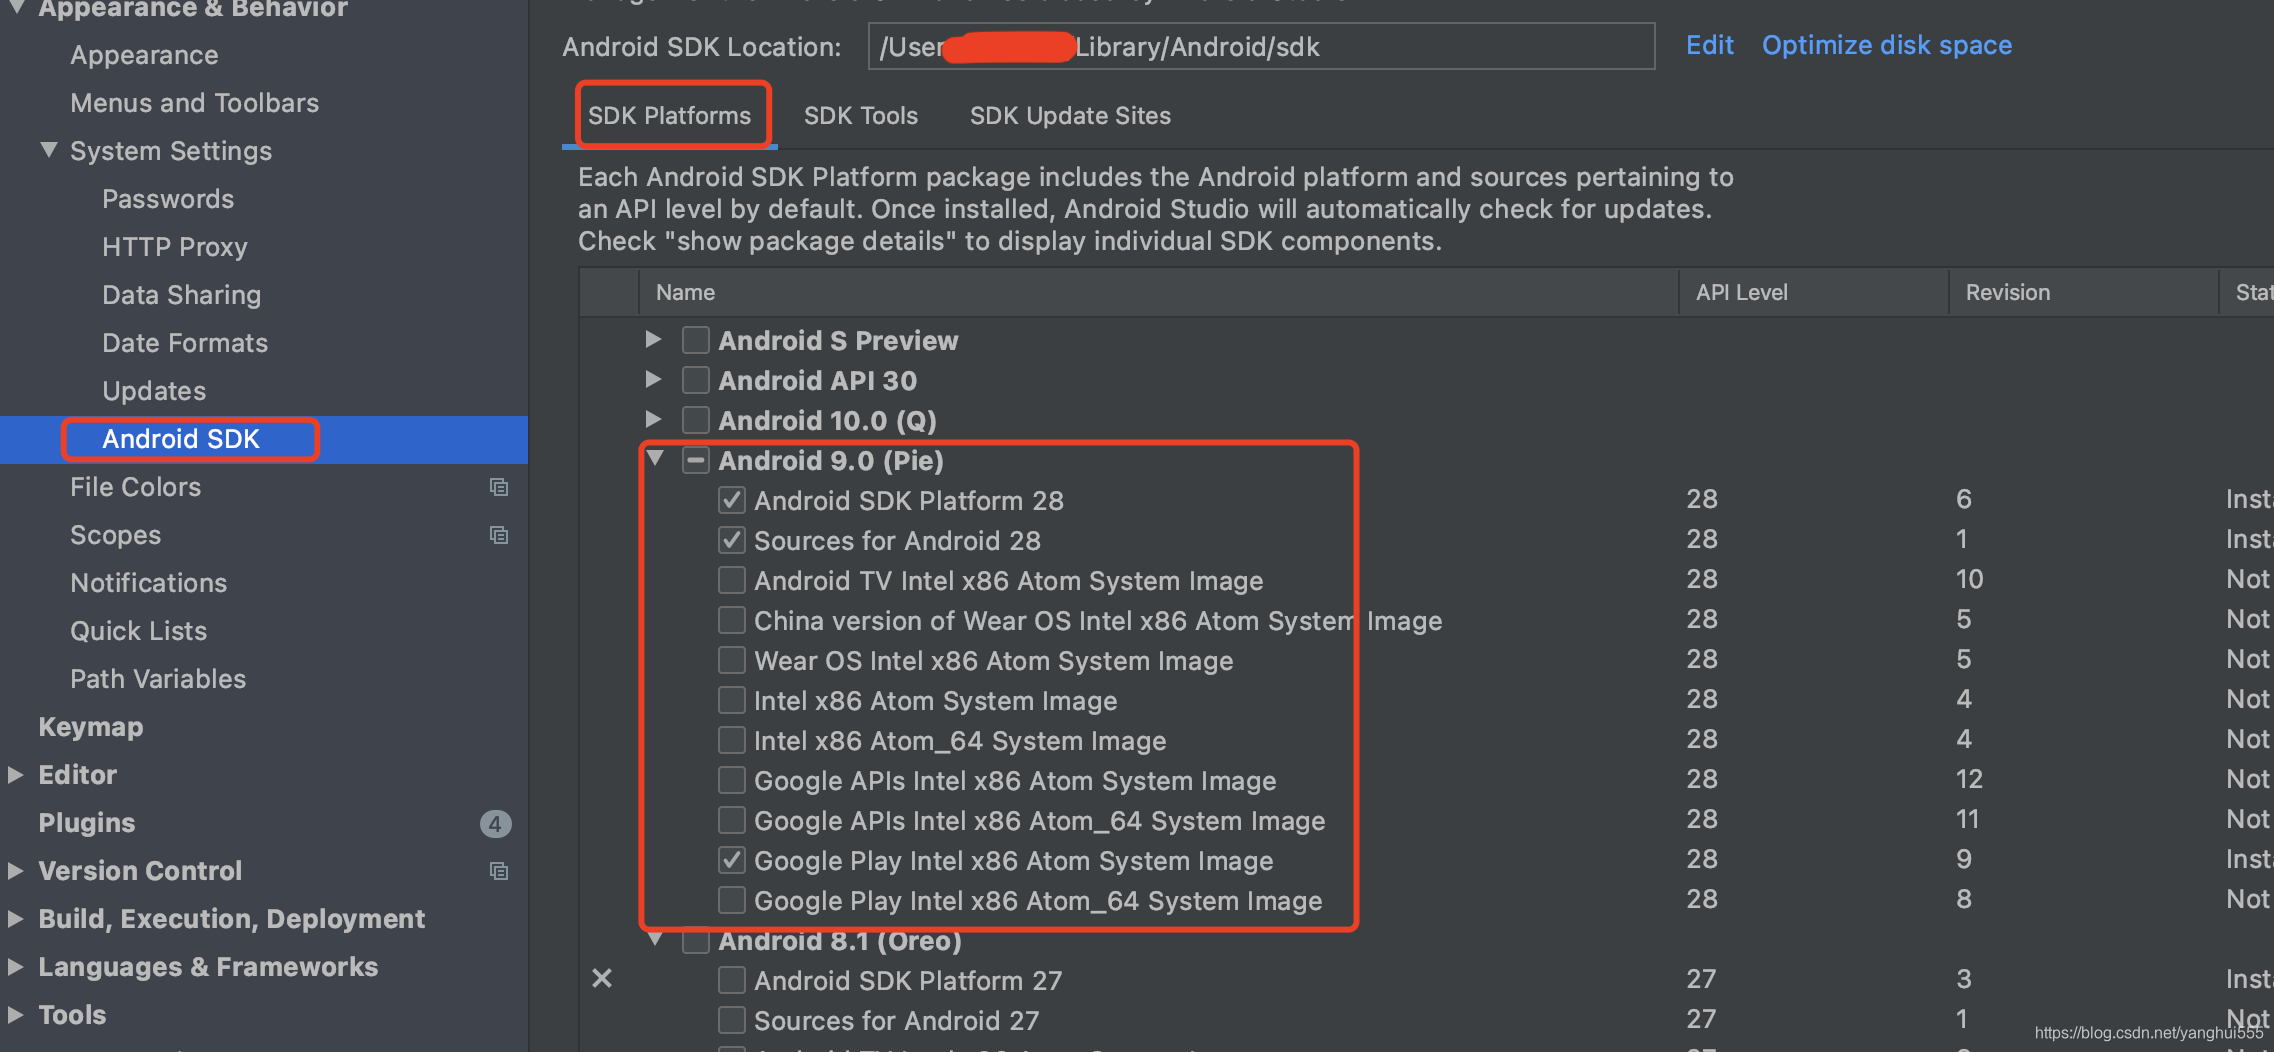The image size is (2274, 1052).
Task: Open File Colors settings
Action: pos(135,487)
